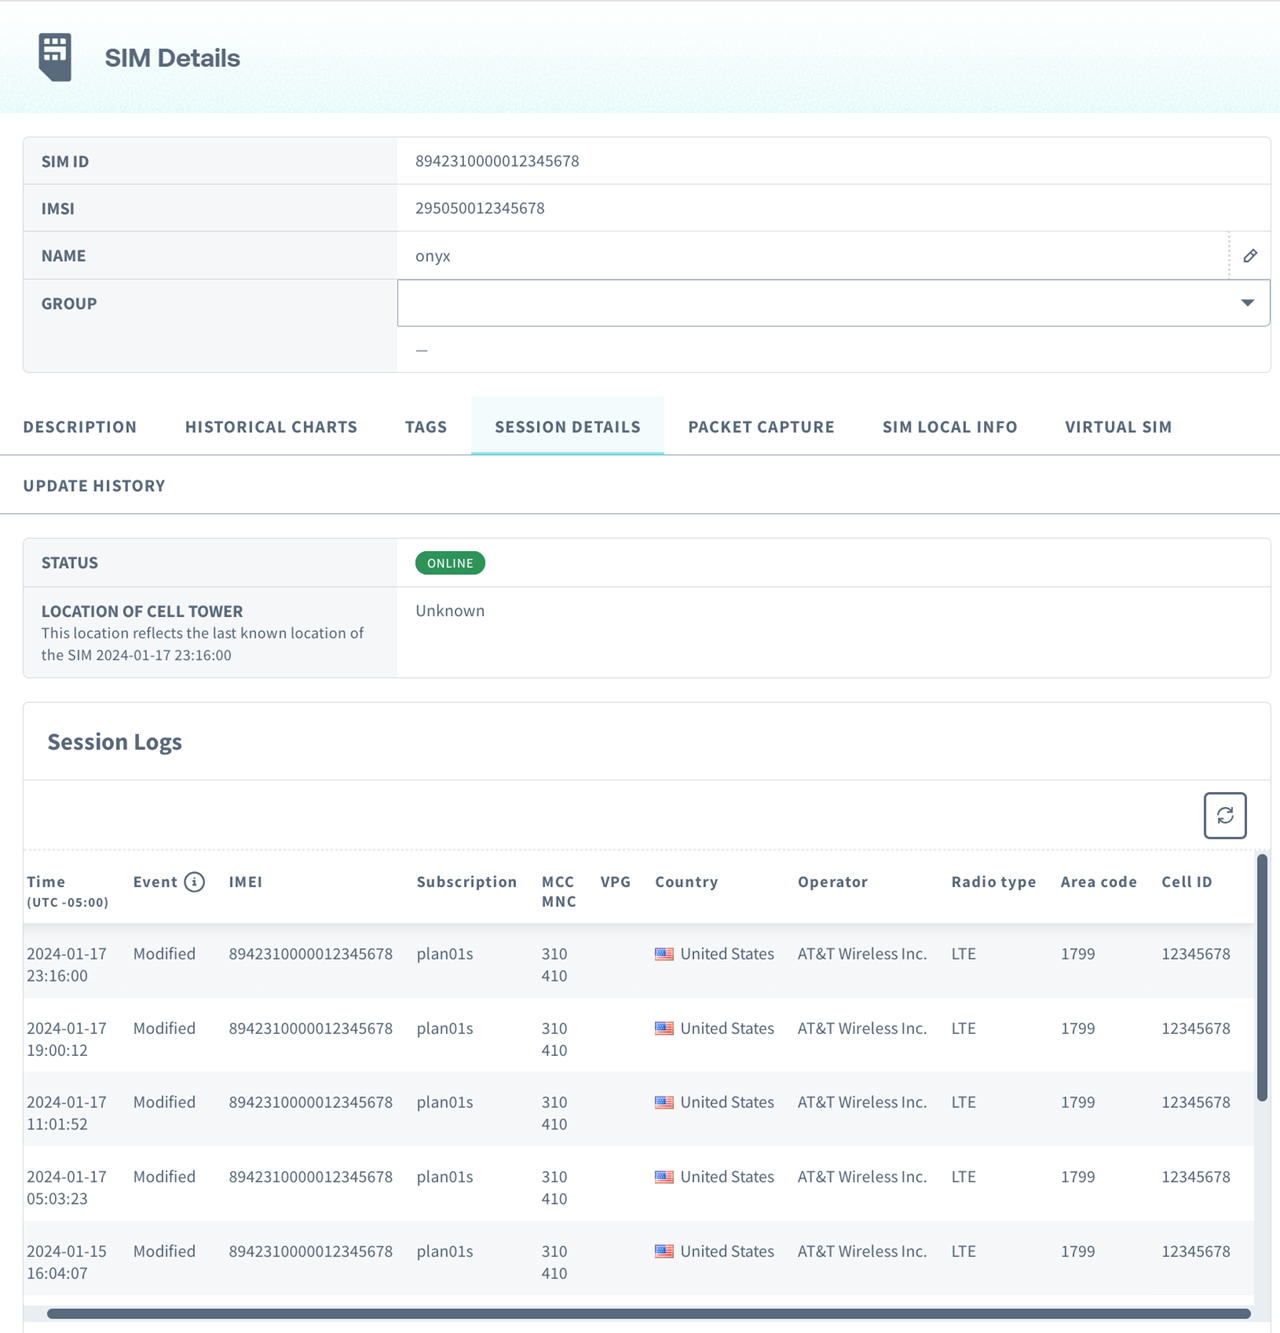Screen dimensions: 1280x1333
Task: Click the ONLINE status badge
Action: point(450,563)
